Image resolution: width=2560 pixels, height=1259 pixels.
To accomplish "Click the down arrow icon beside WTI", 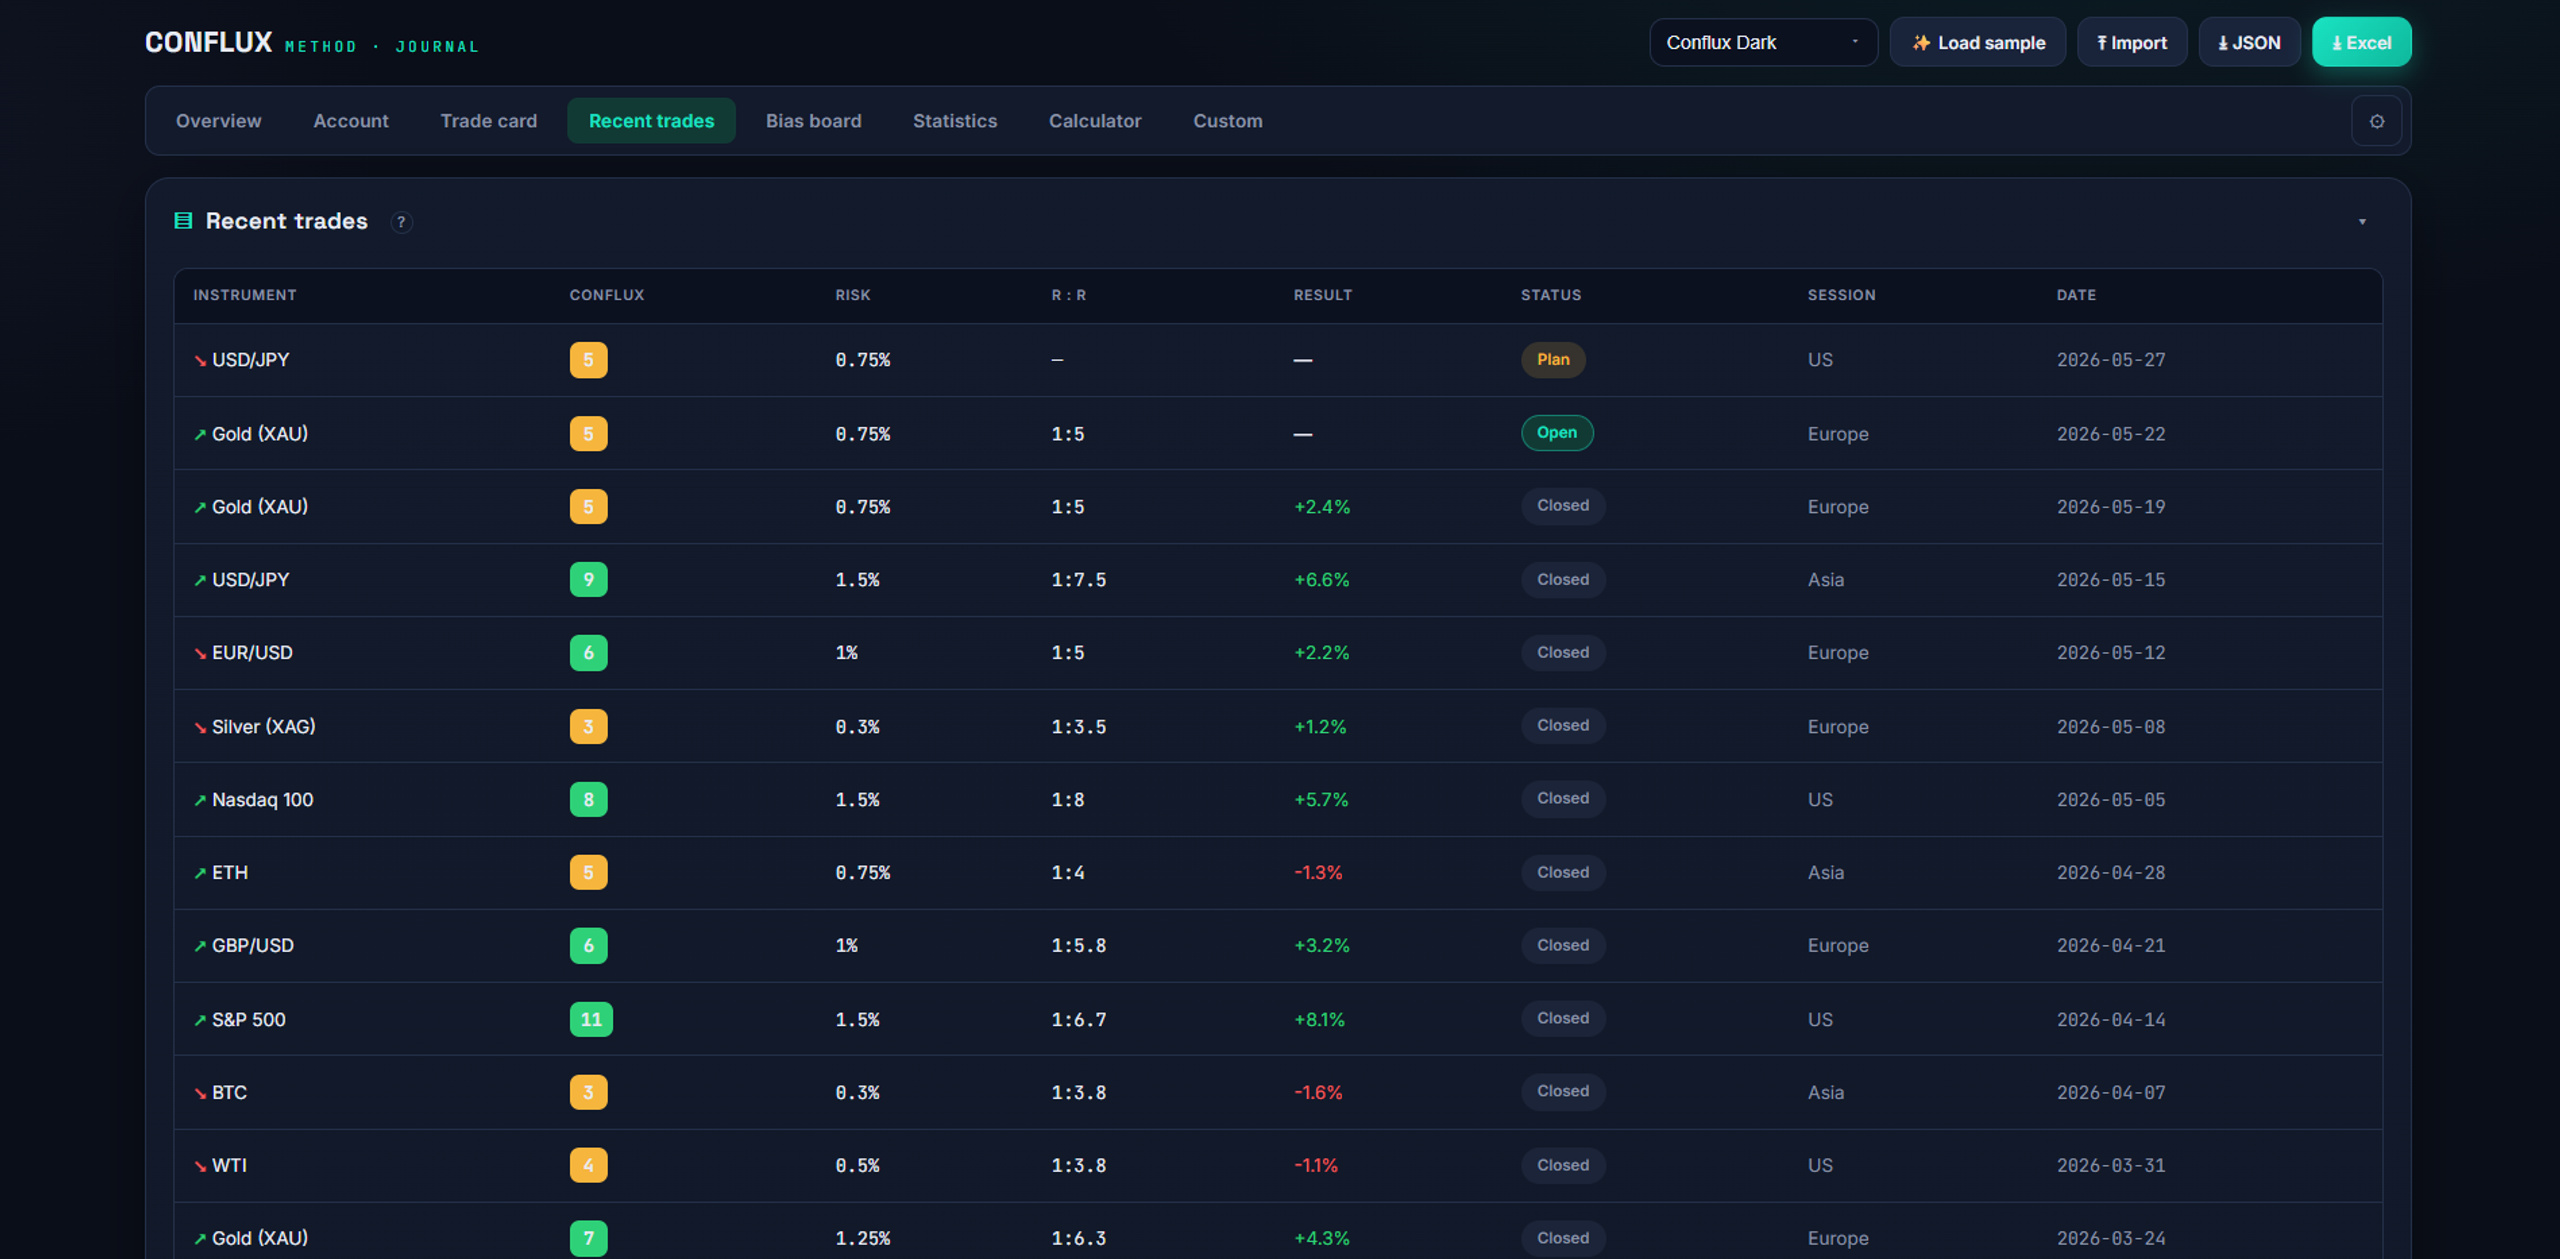I will coord(200,1167).
